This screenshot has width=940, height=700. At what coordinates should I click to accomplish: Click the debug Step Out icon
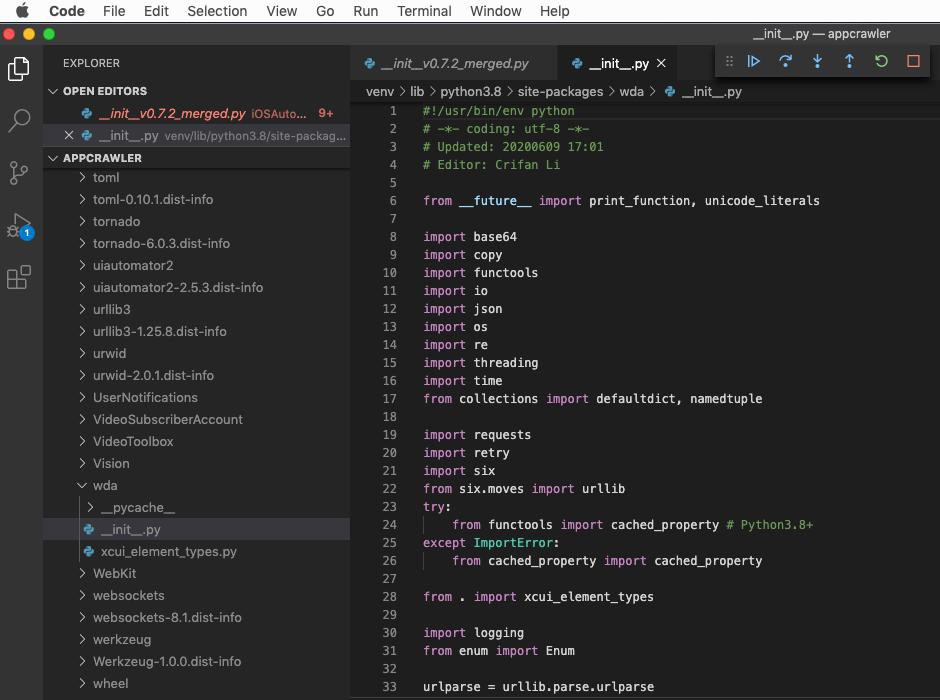[x=849, y=61]
